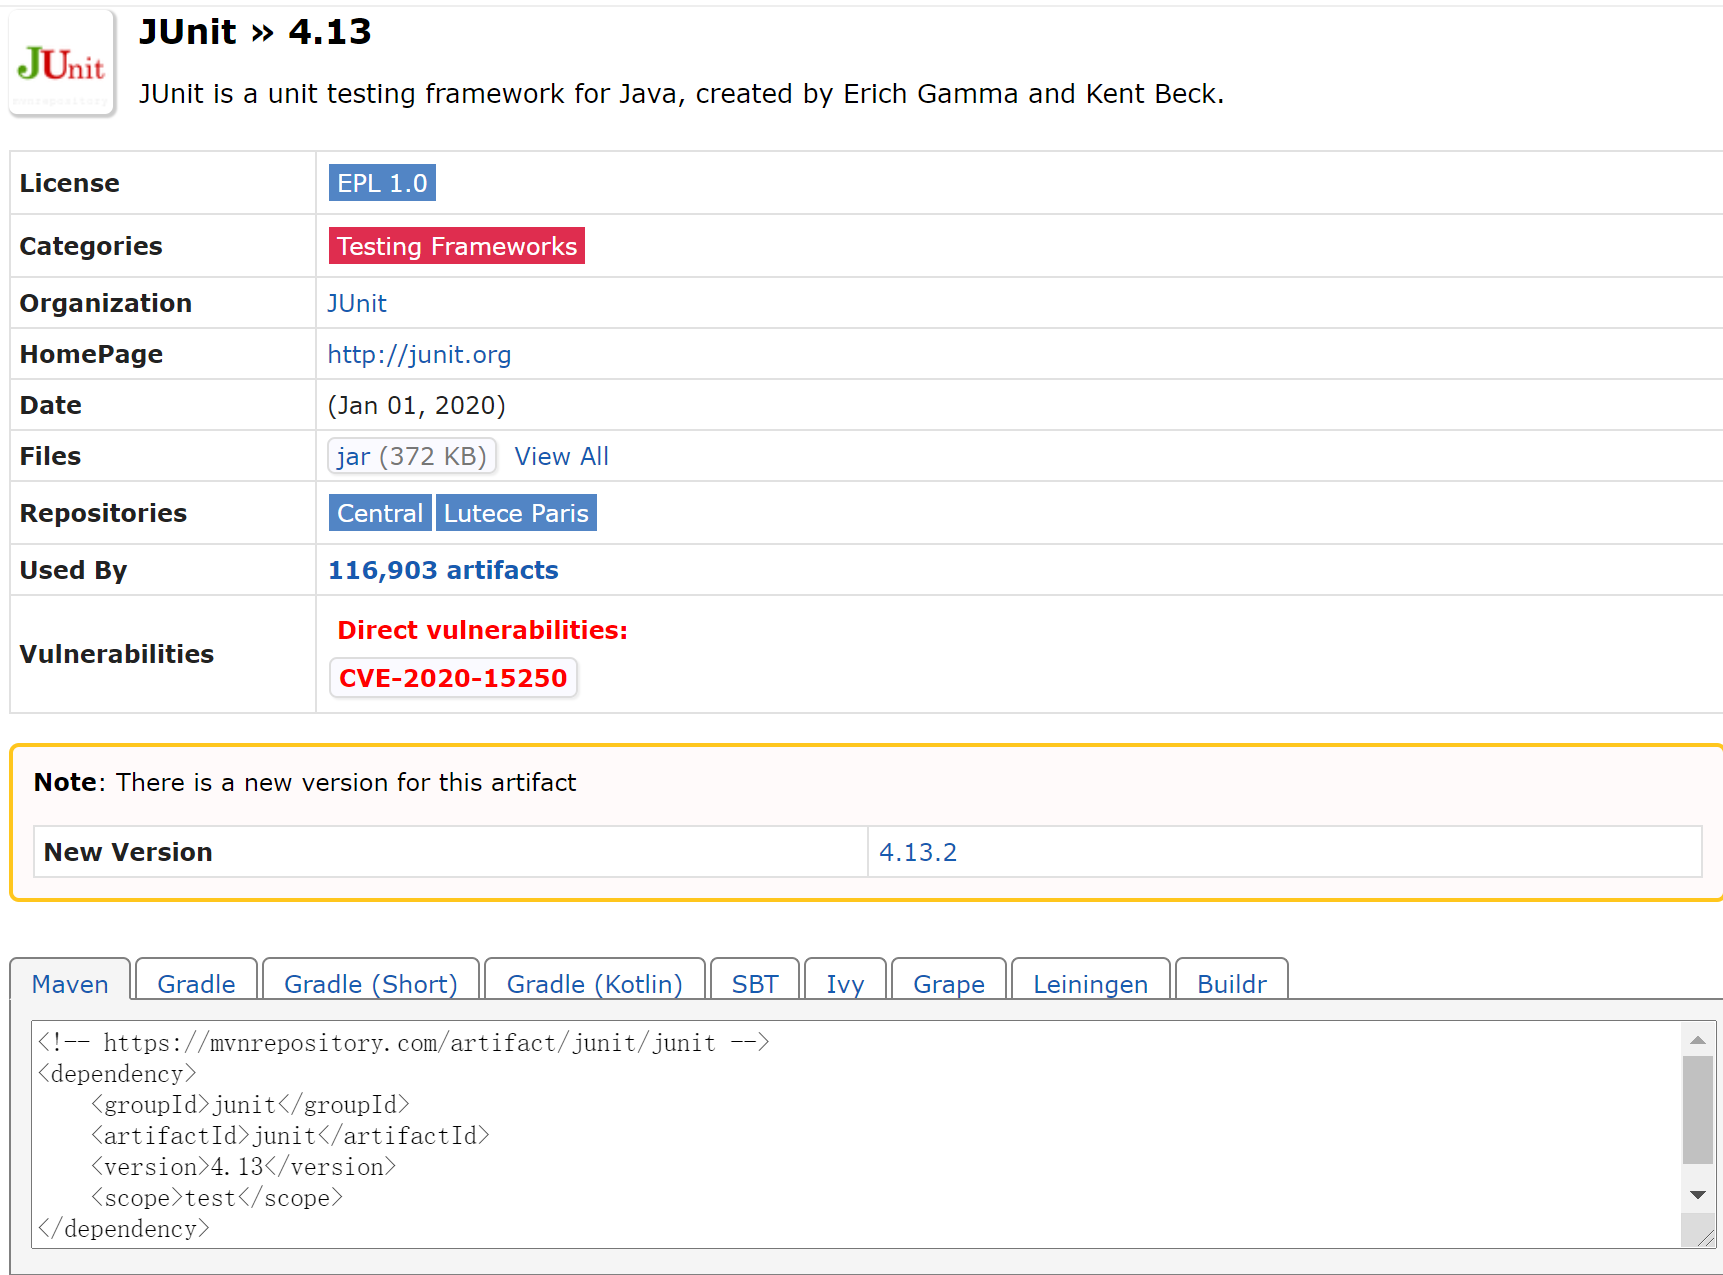
Task: Download the jar (372 KB) file
Action: click(412, 456)
